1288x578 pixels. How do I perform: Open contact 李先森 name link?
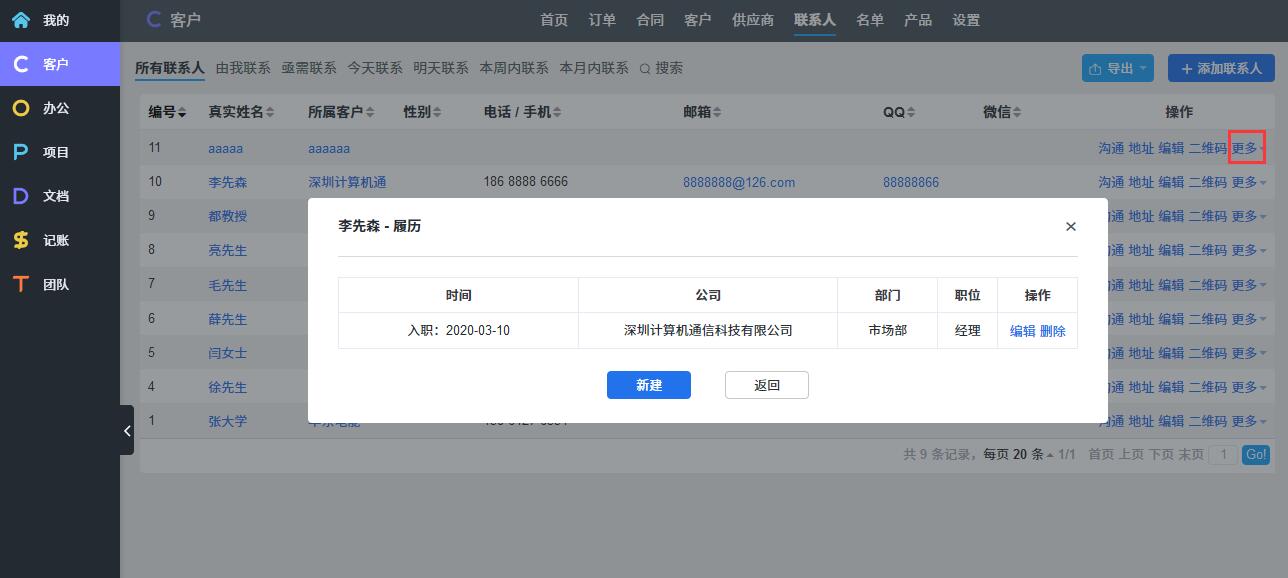227,182
